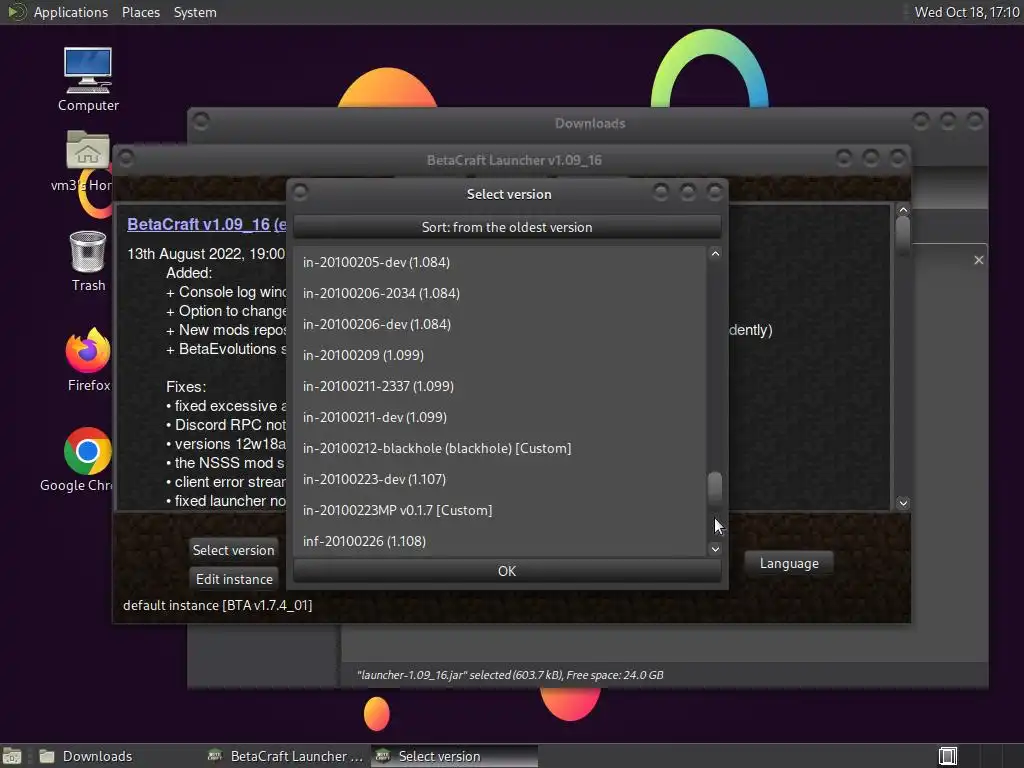This screenshot has height=768, width=1024.
Task: Confirm with the OK button
Action: [507, 571]
